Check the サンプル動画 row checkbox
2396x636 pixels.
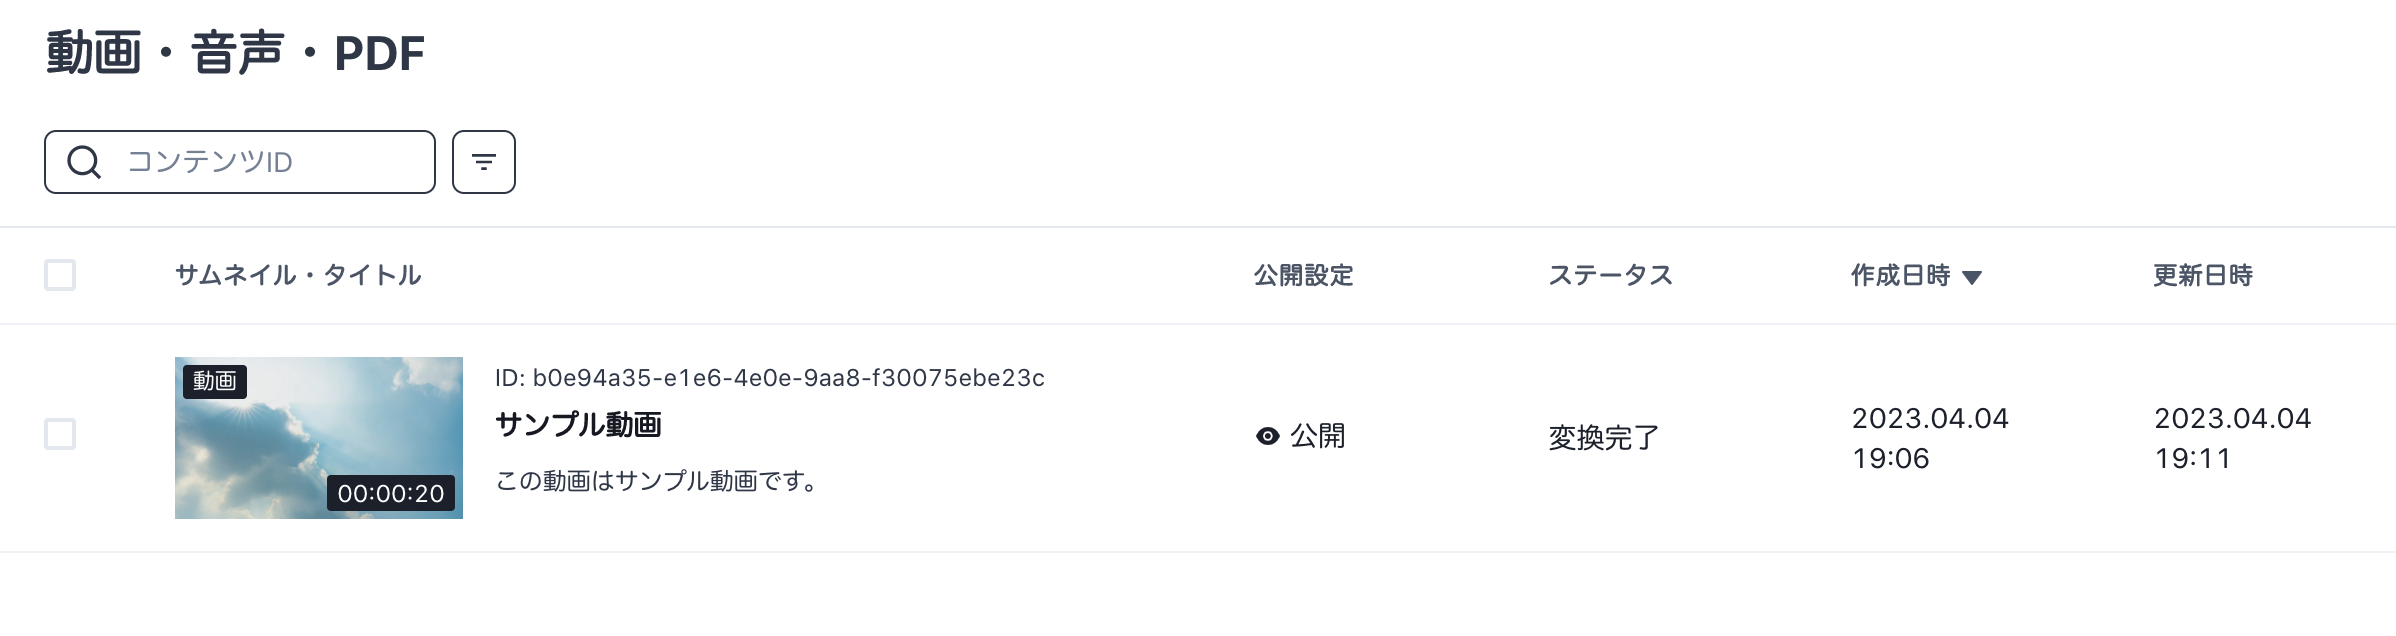pyautogui.click(x=60, y=434)
